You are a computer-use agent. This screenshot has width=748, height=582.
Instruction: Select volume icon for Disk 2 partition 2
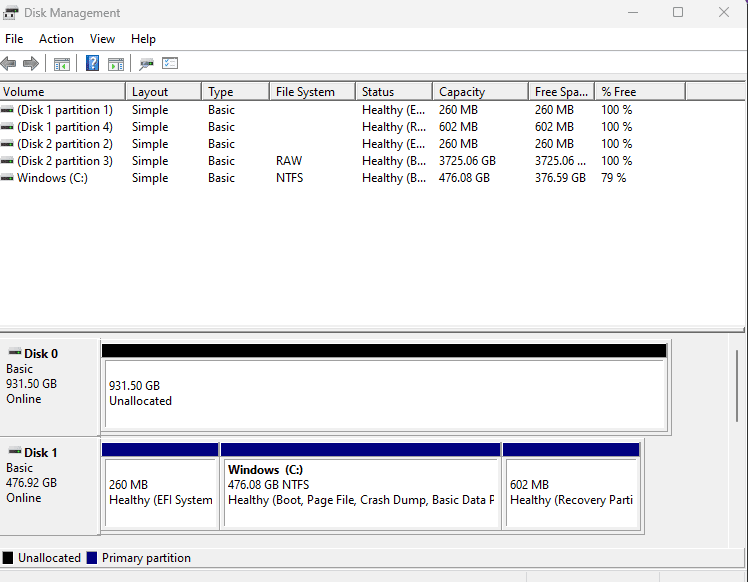tap(7, 144)
